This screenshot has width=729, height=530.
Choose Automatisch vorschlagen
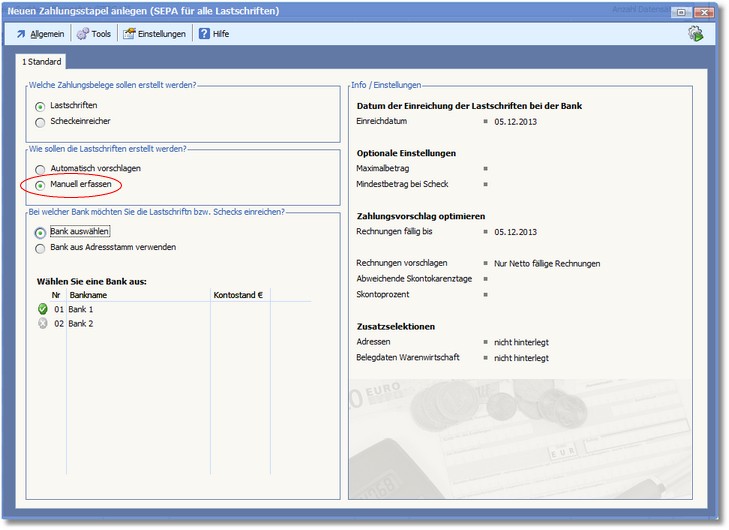[40, 169]
